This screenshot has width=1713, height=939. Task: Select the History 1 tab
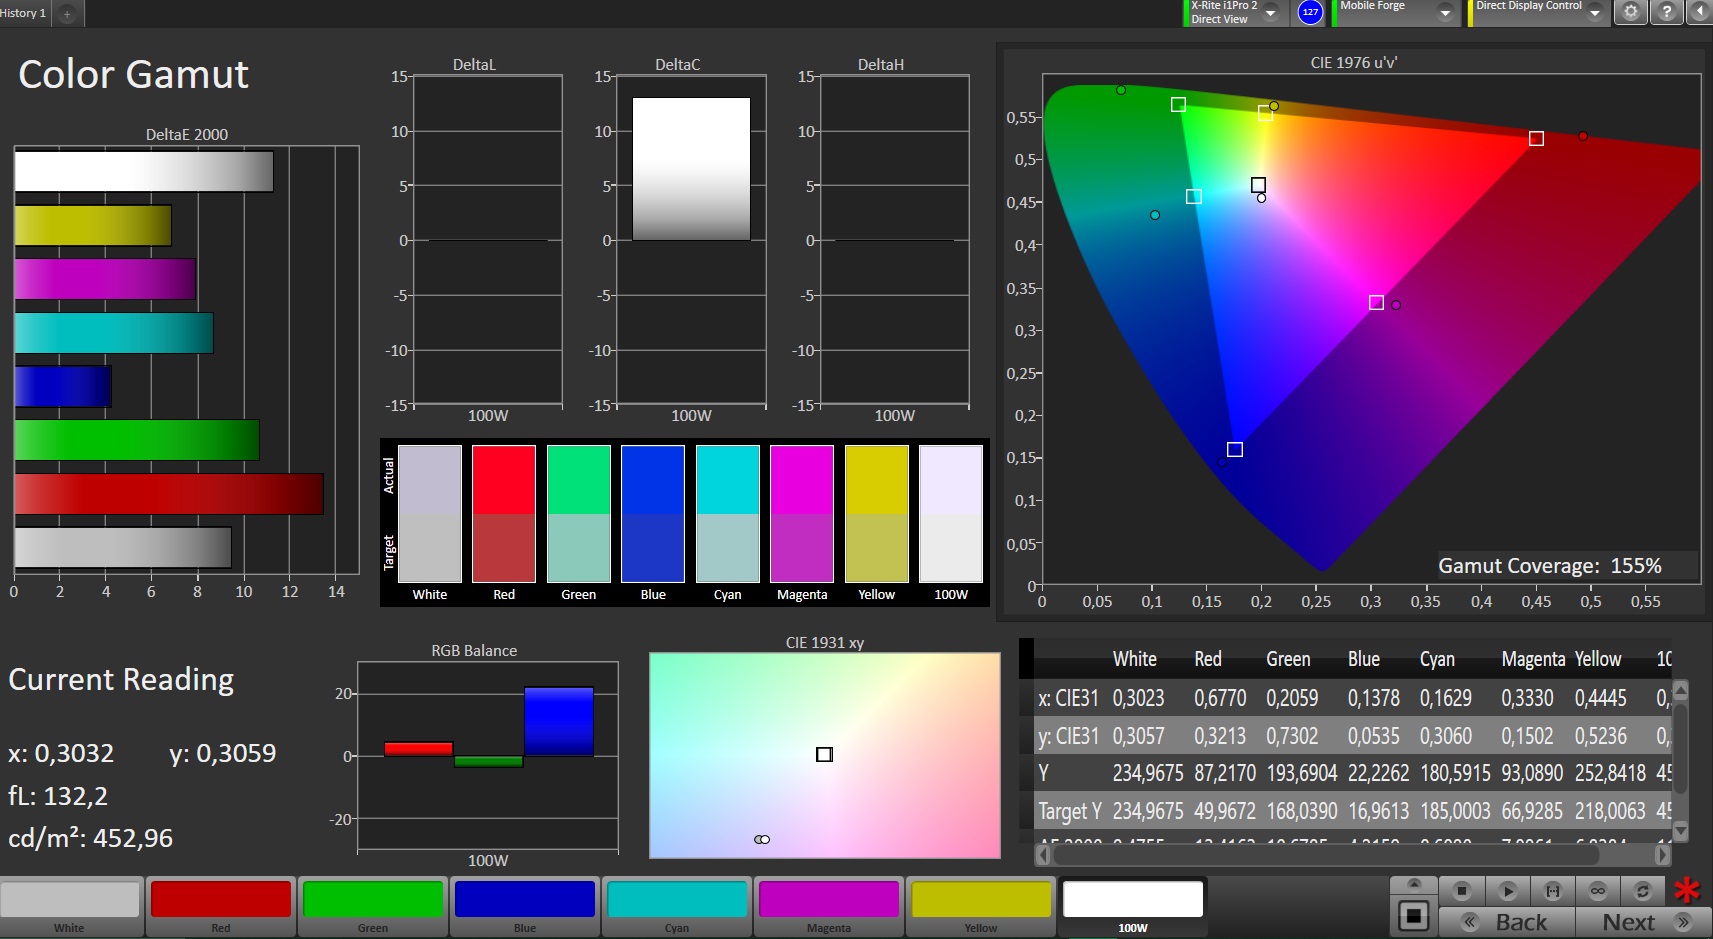24,13
